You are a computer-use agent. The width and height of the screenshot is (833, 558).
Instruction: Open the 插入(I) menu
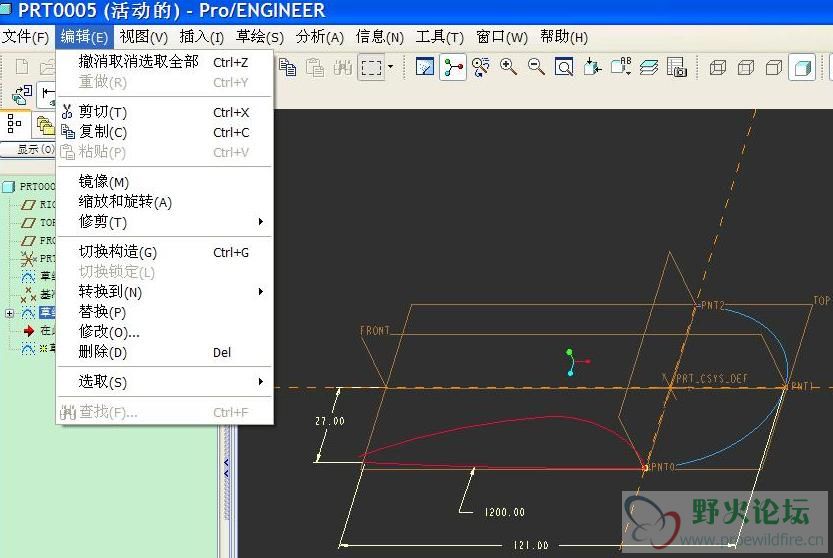pyautogui.click(x=202, y=37)
